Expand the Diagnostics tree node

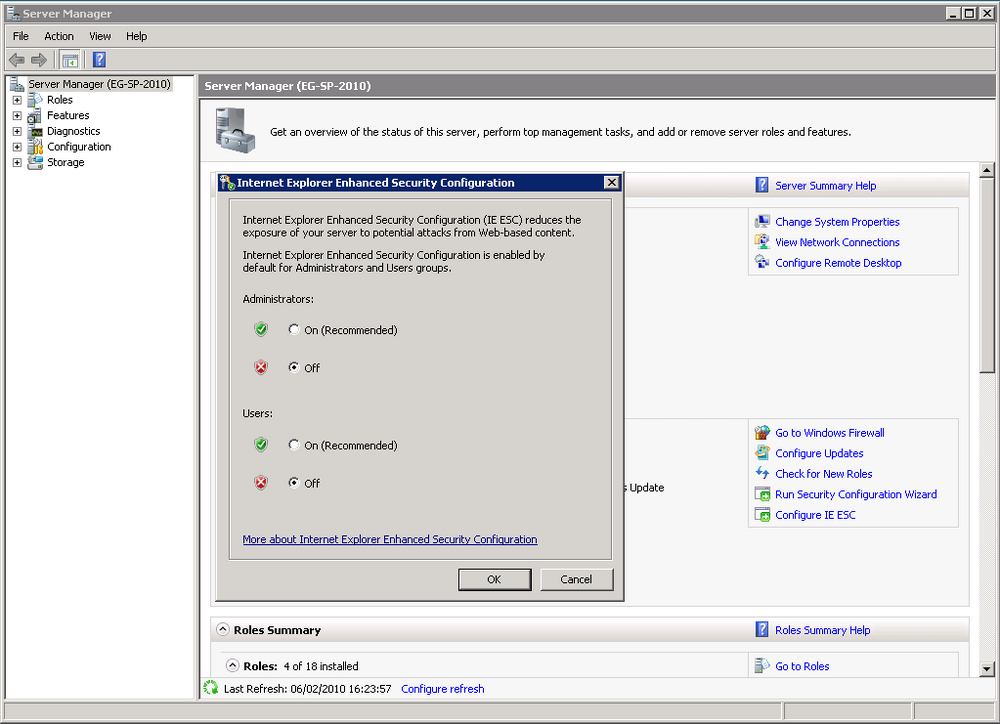click(x=17, y=131)
